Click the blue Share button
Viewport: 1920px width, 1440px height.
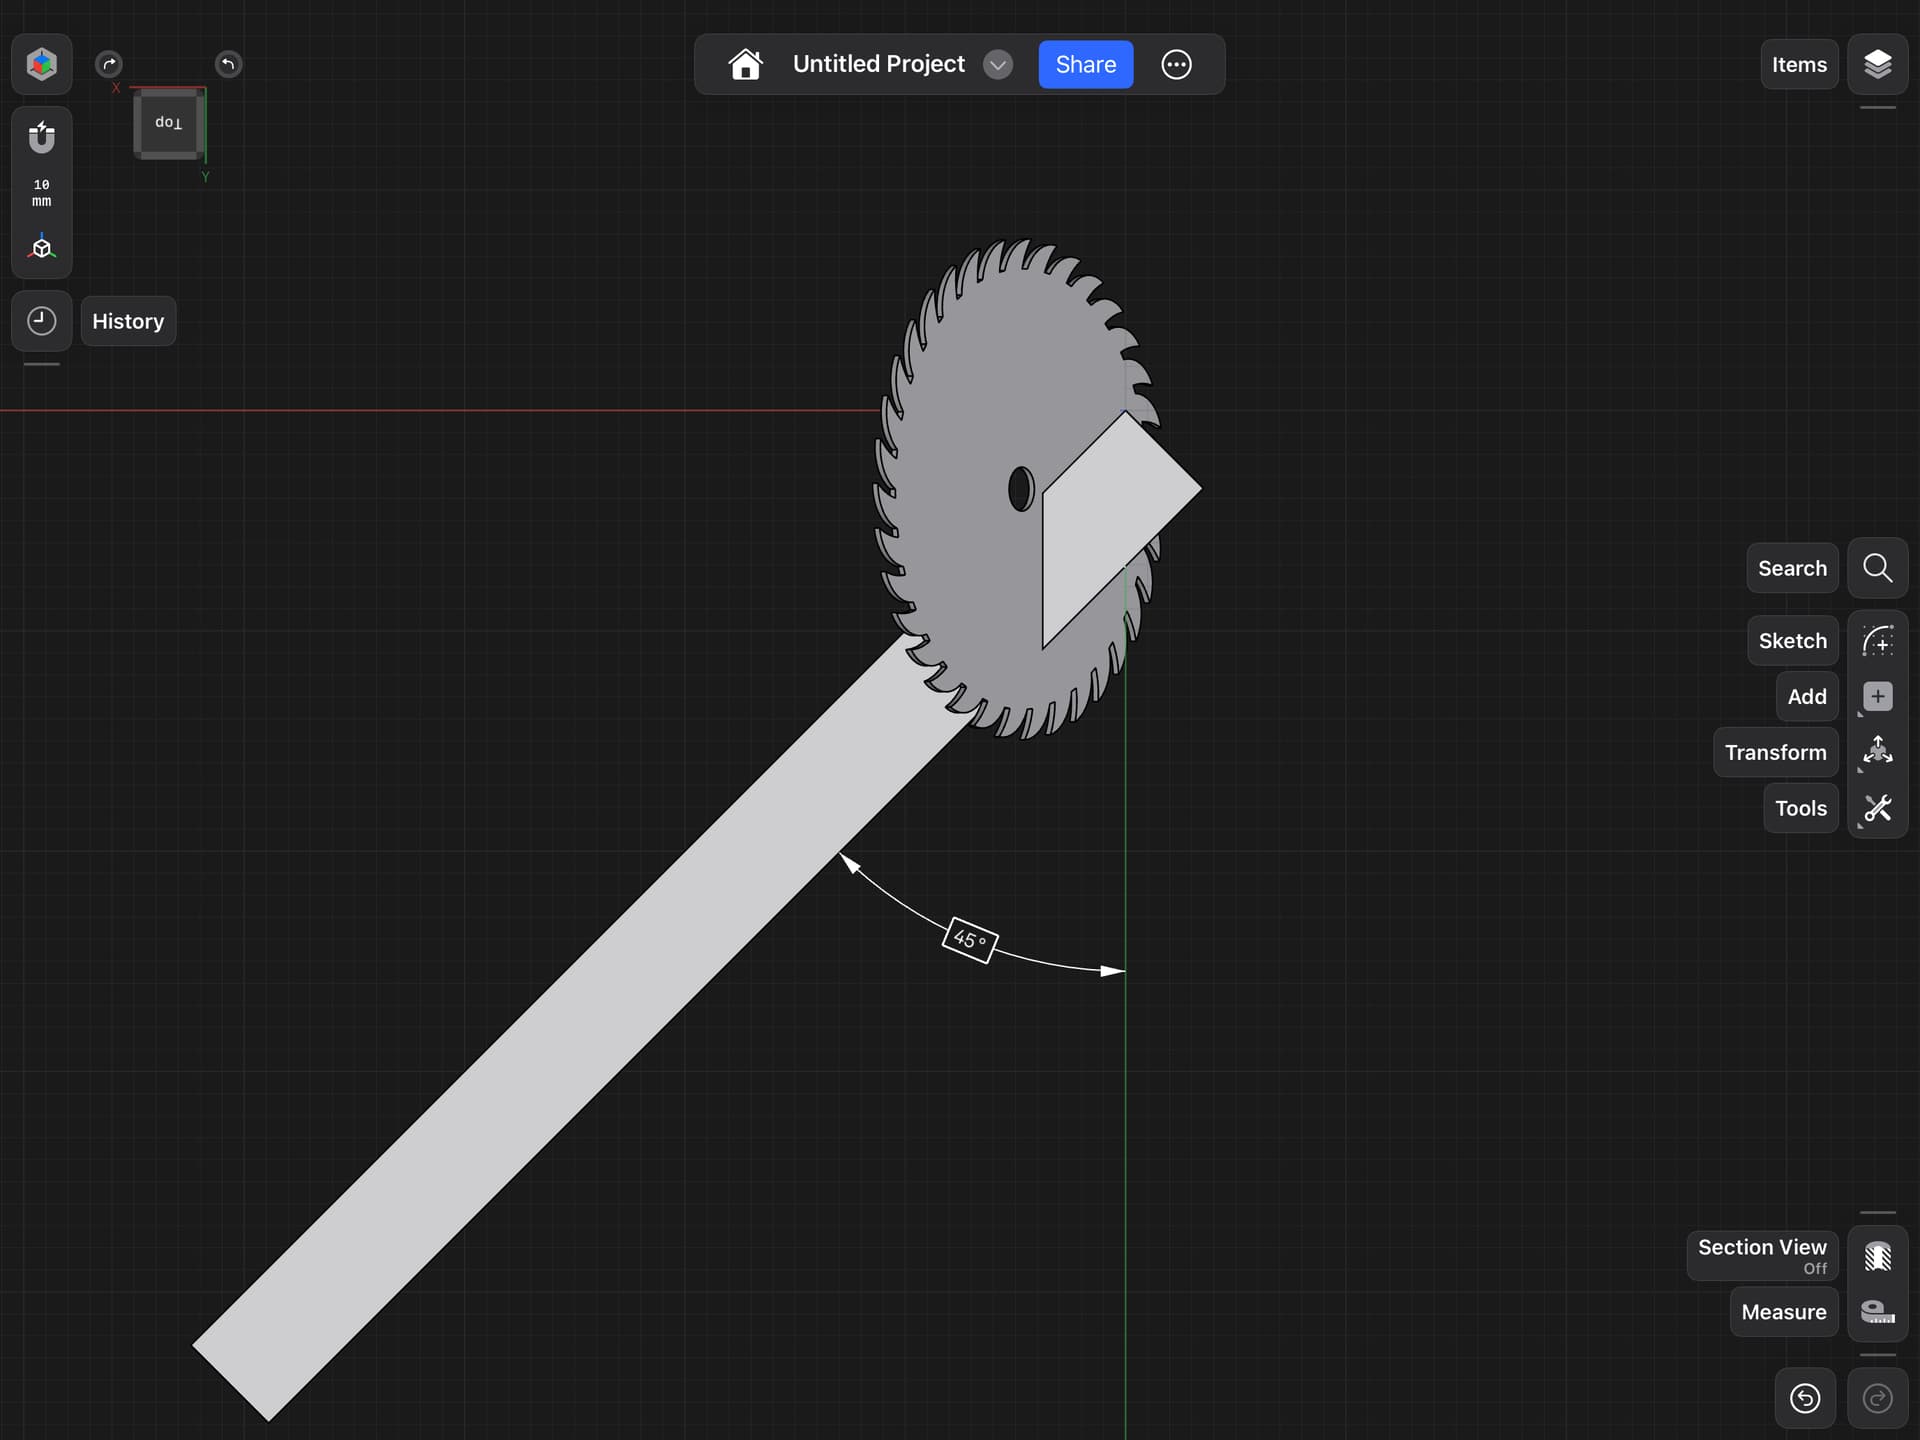(x=1085, y=64)
